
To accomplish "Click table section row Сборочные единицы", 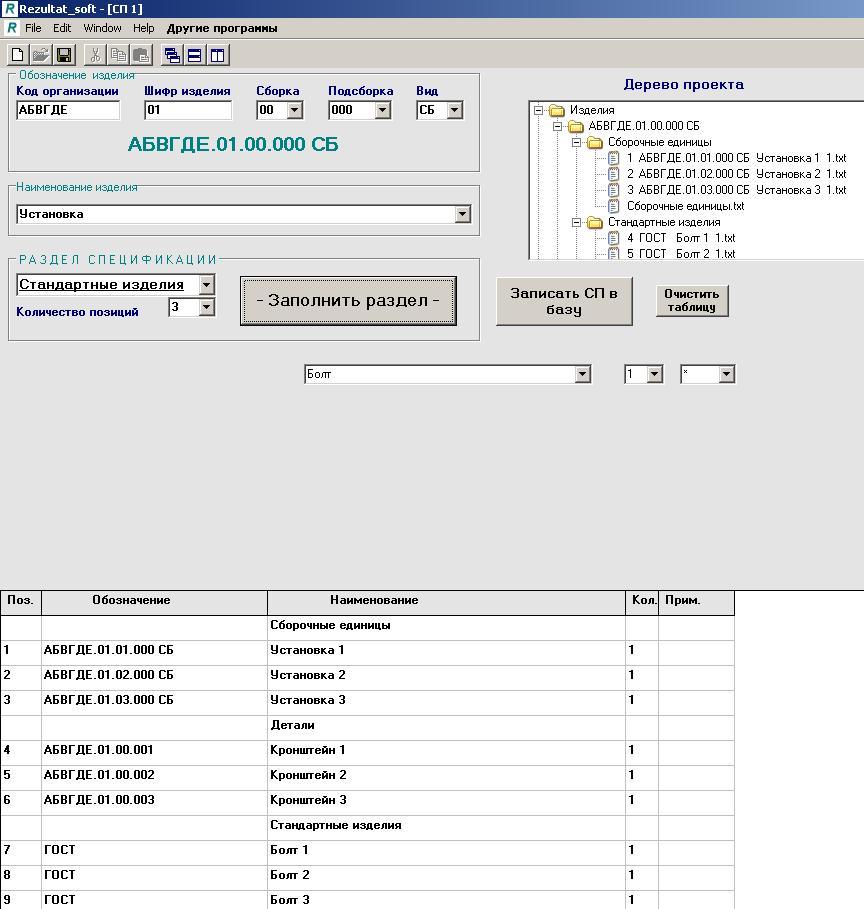I will [x=446, y=628].
